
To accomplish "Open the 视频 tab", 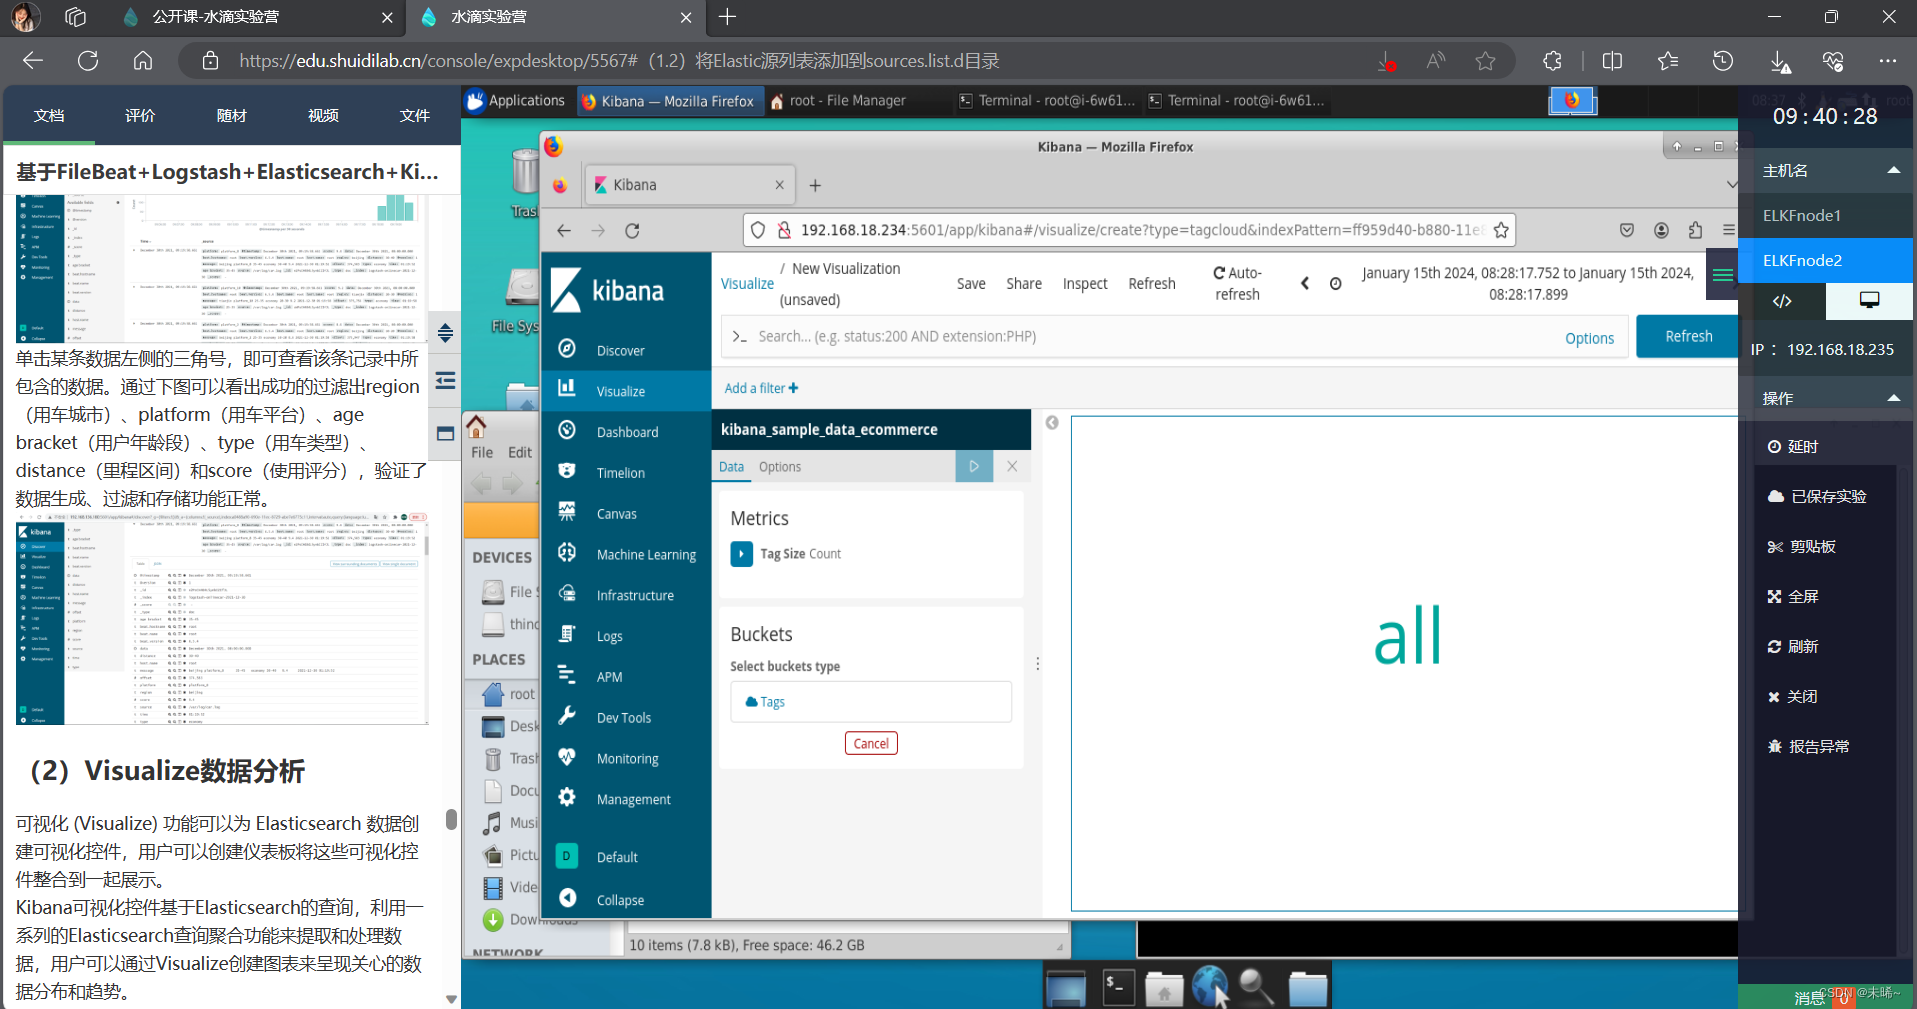I will click(323, 116).
